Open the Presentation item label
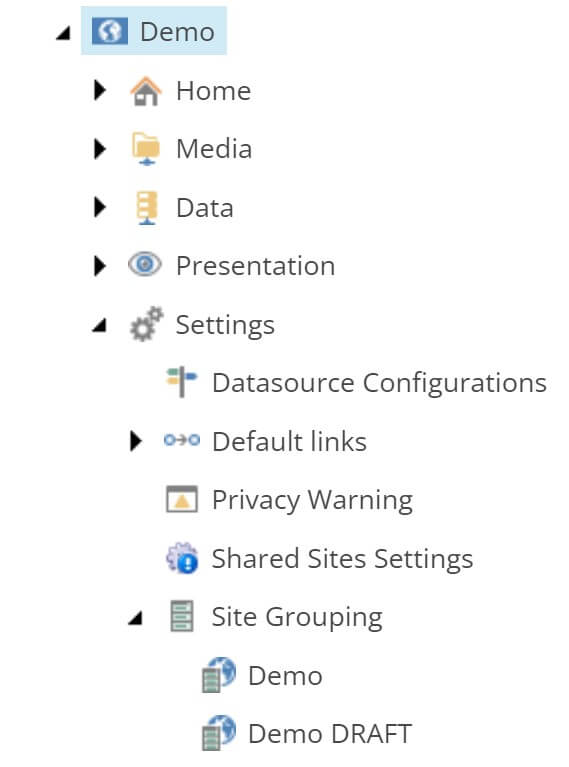569x767 pixels. [x=255, y=266]
